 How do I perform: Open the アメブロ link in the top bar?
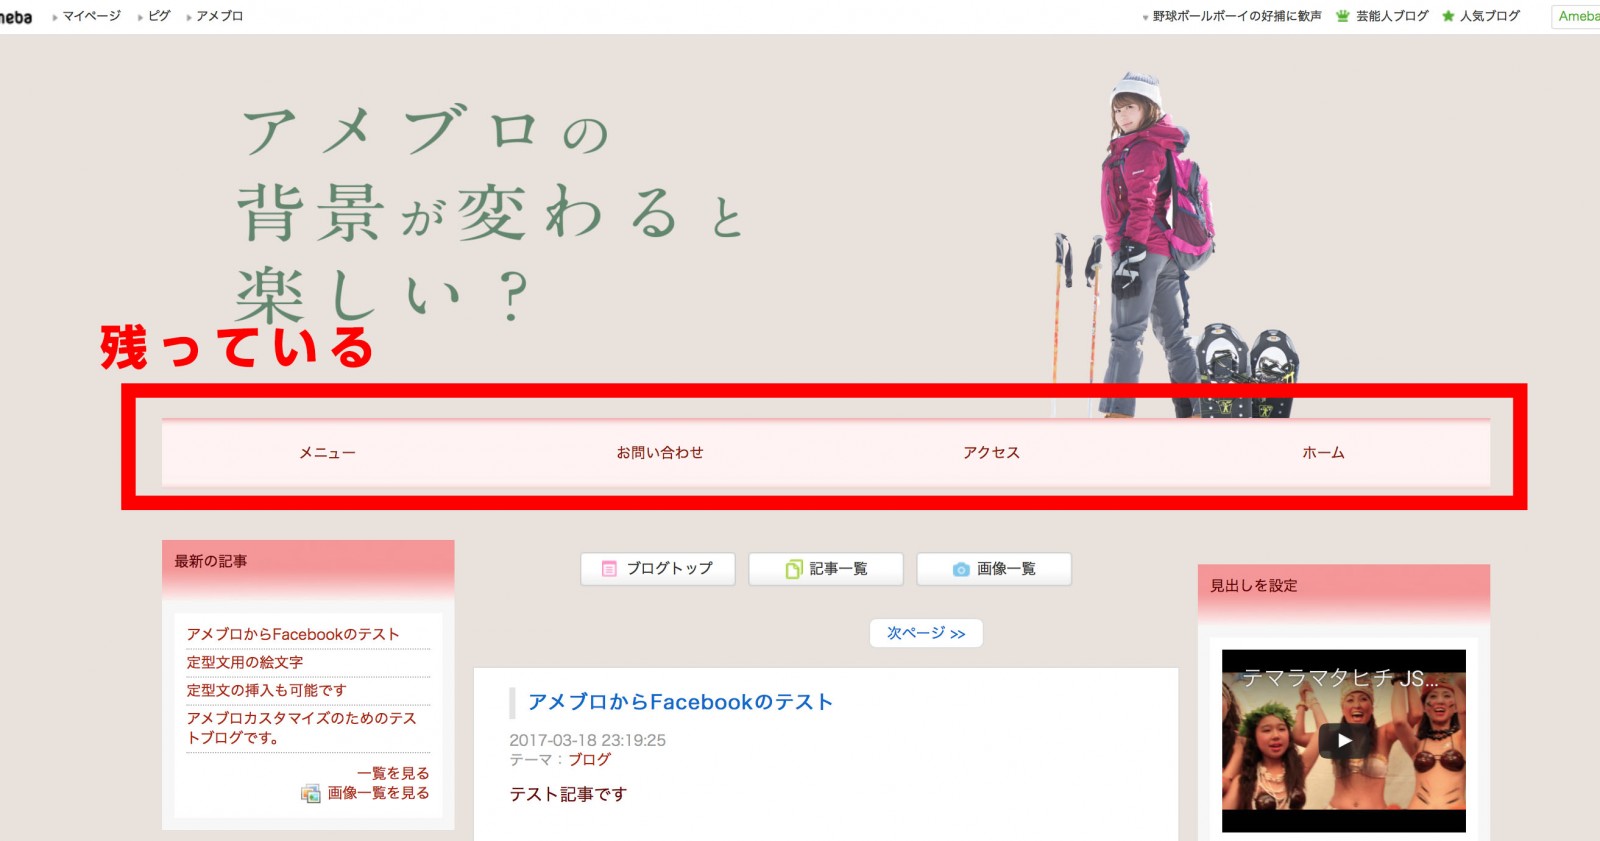[219, 16]
